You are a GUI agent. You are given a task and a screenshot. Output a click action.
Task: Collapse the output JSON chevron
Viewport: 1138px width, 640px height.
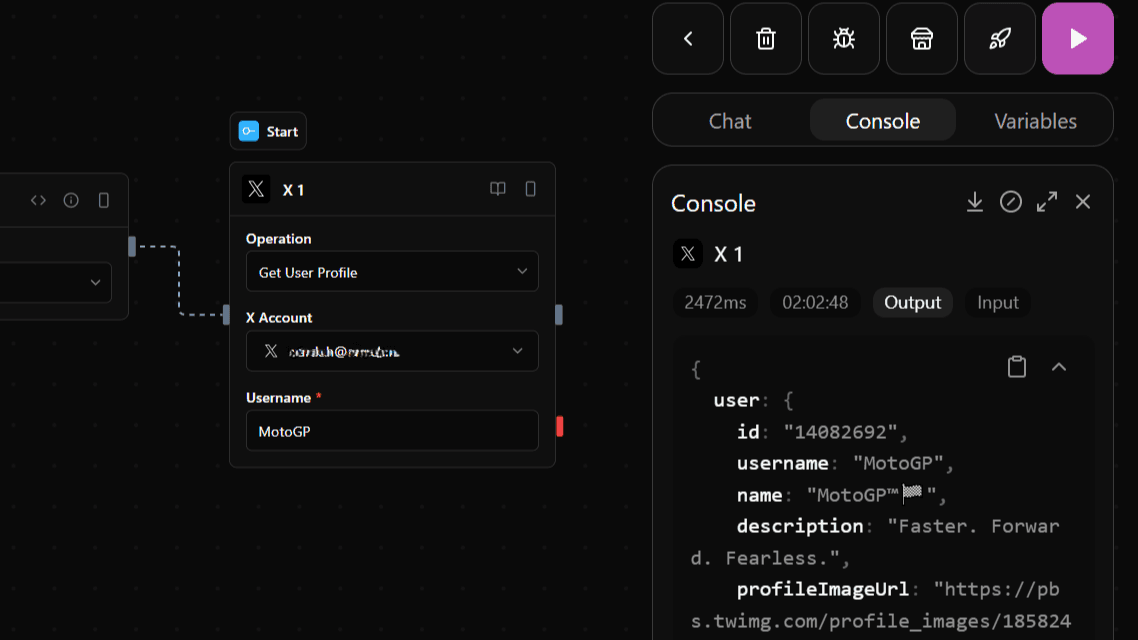click(1059, 367)
